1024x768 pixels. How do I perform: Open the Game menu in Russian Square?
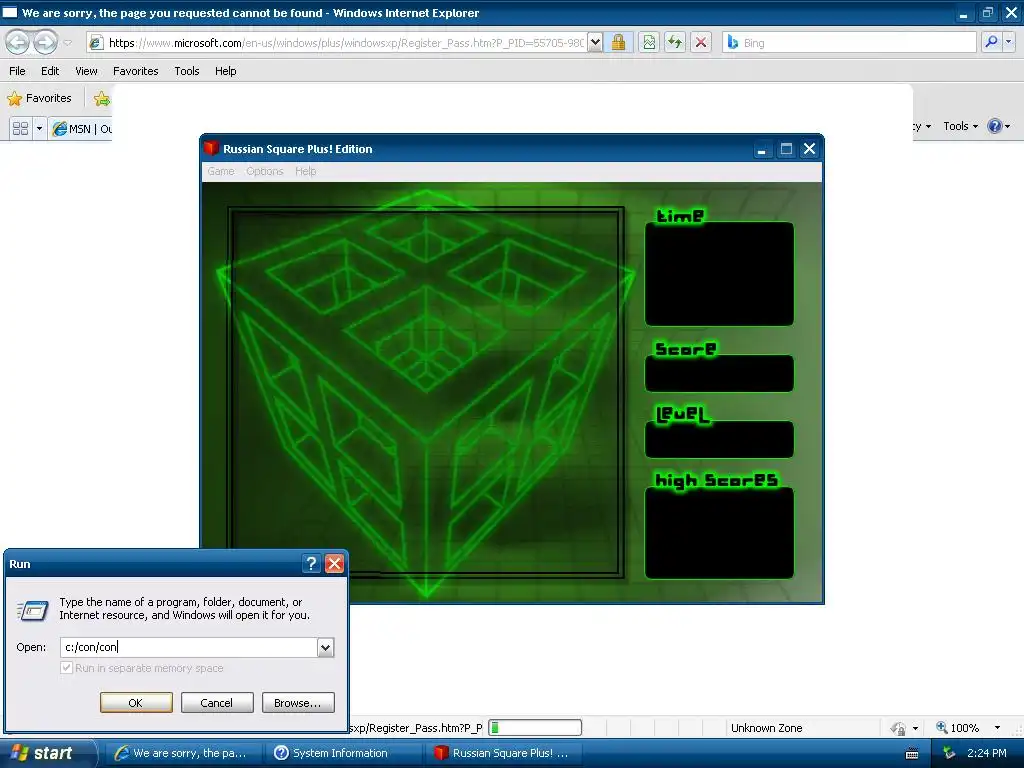[221, 171]
